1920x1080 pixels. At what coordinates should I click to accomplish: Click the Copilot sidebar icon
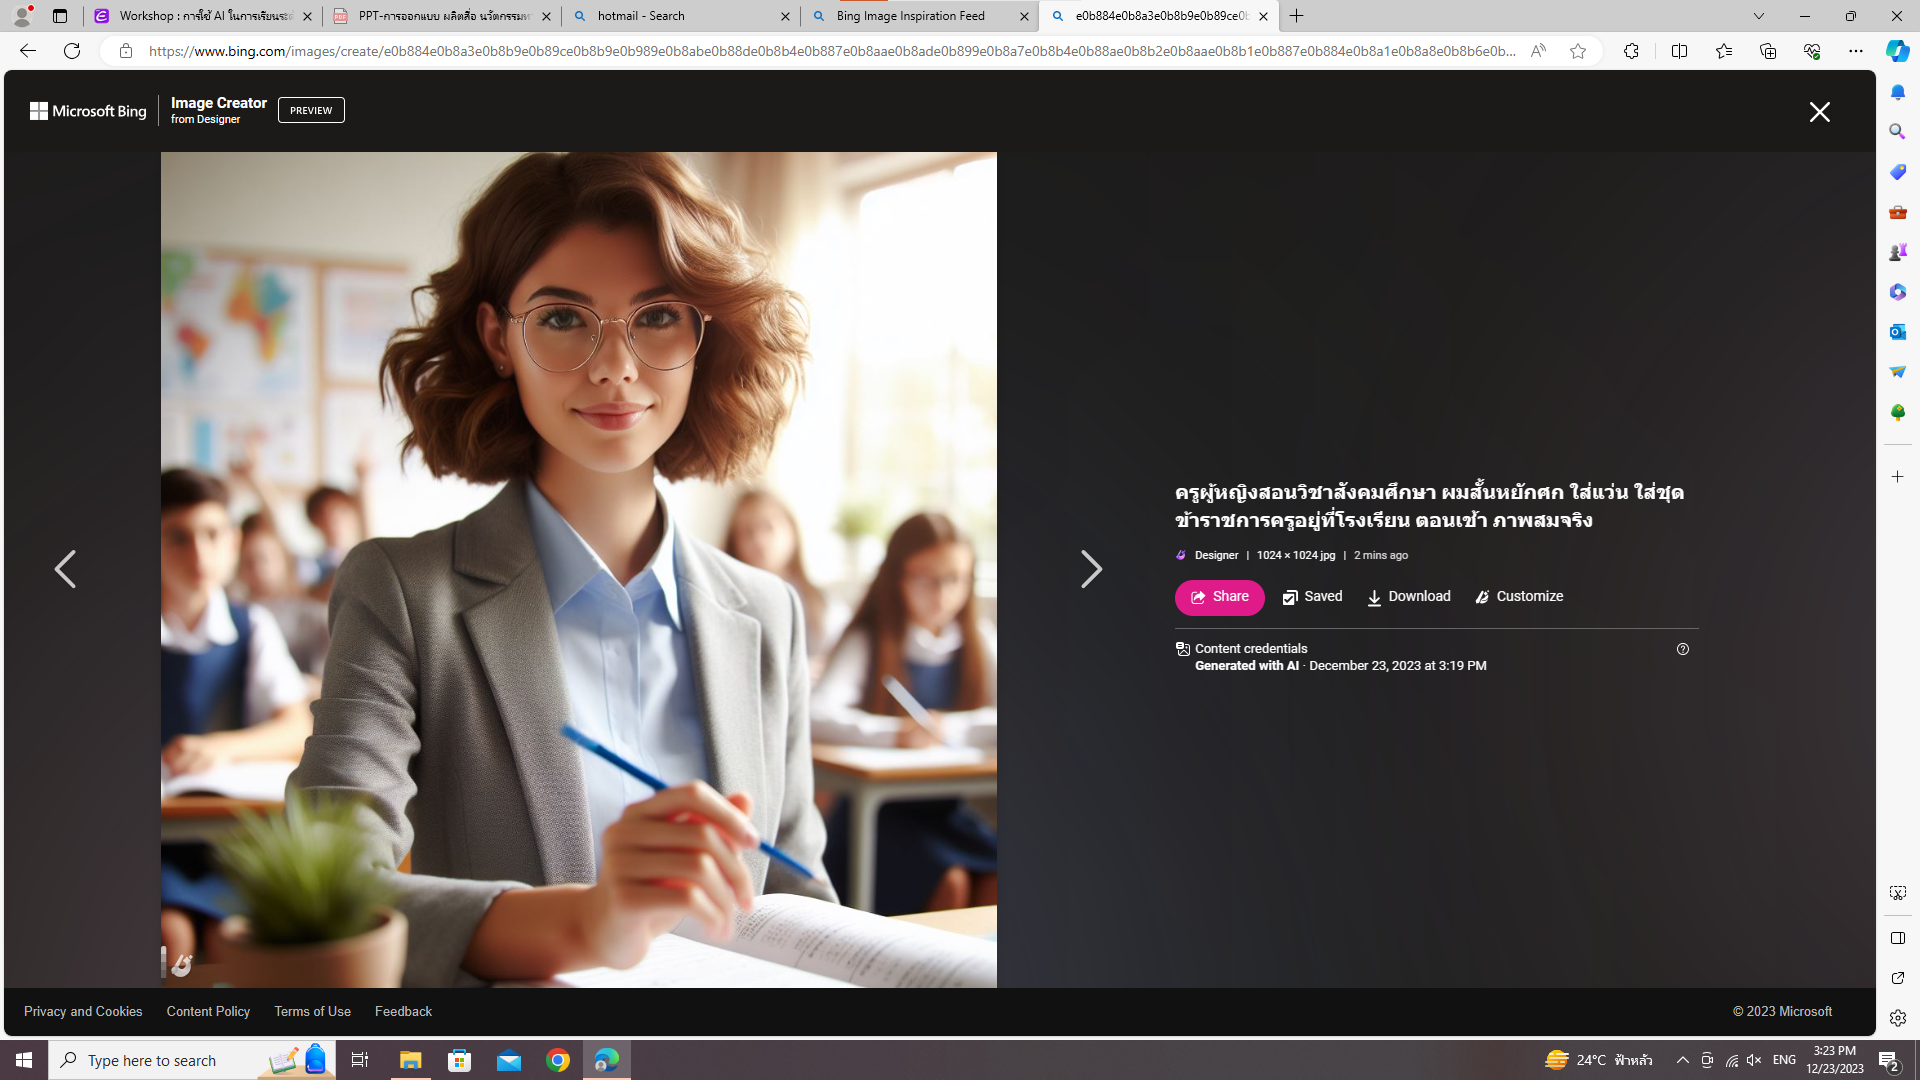pos(1897,51)
